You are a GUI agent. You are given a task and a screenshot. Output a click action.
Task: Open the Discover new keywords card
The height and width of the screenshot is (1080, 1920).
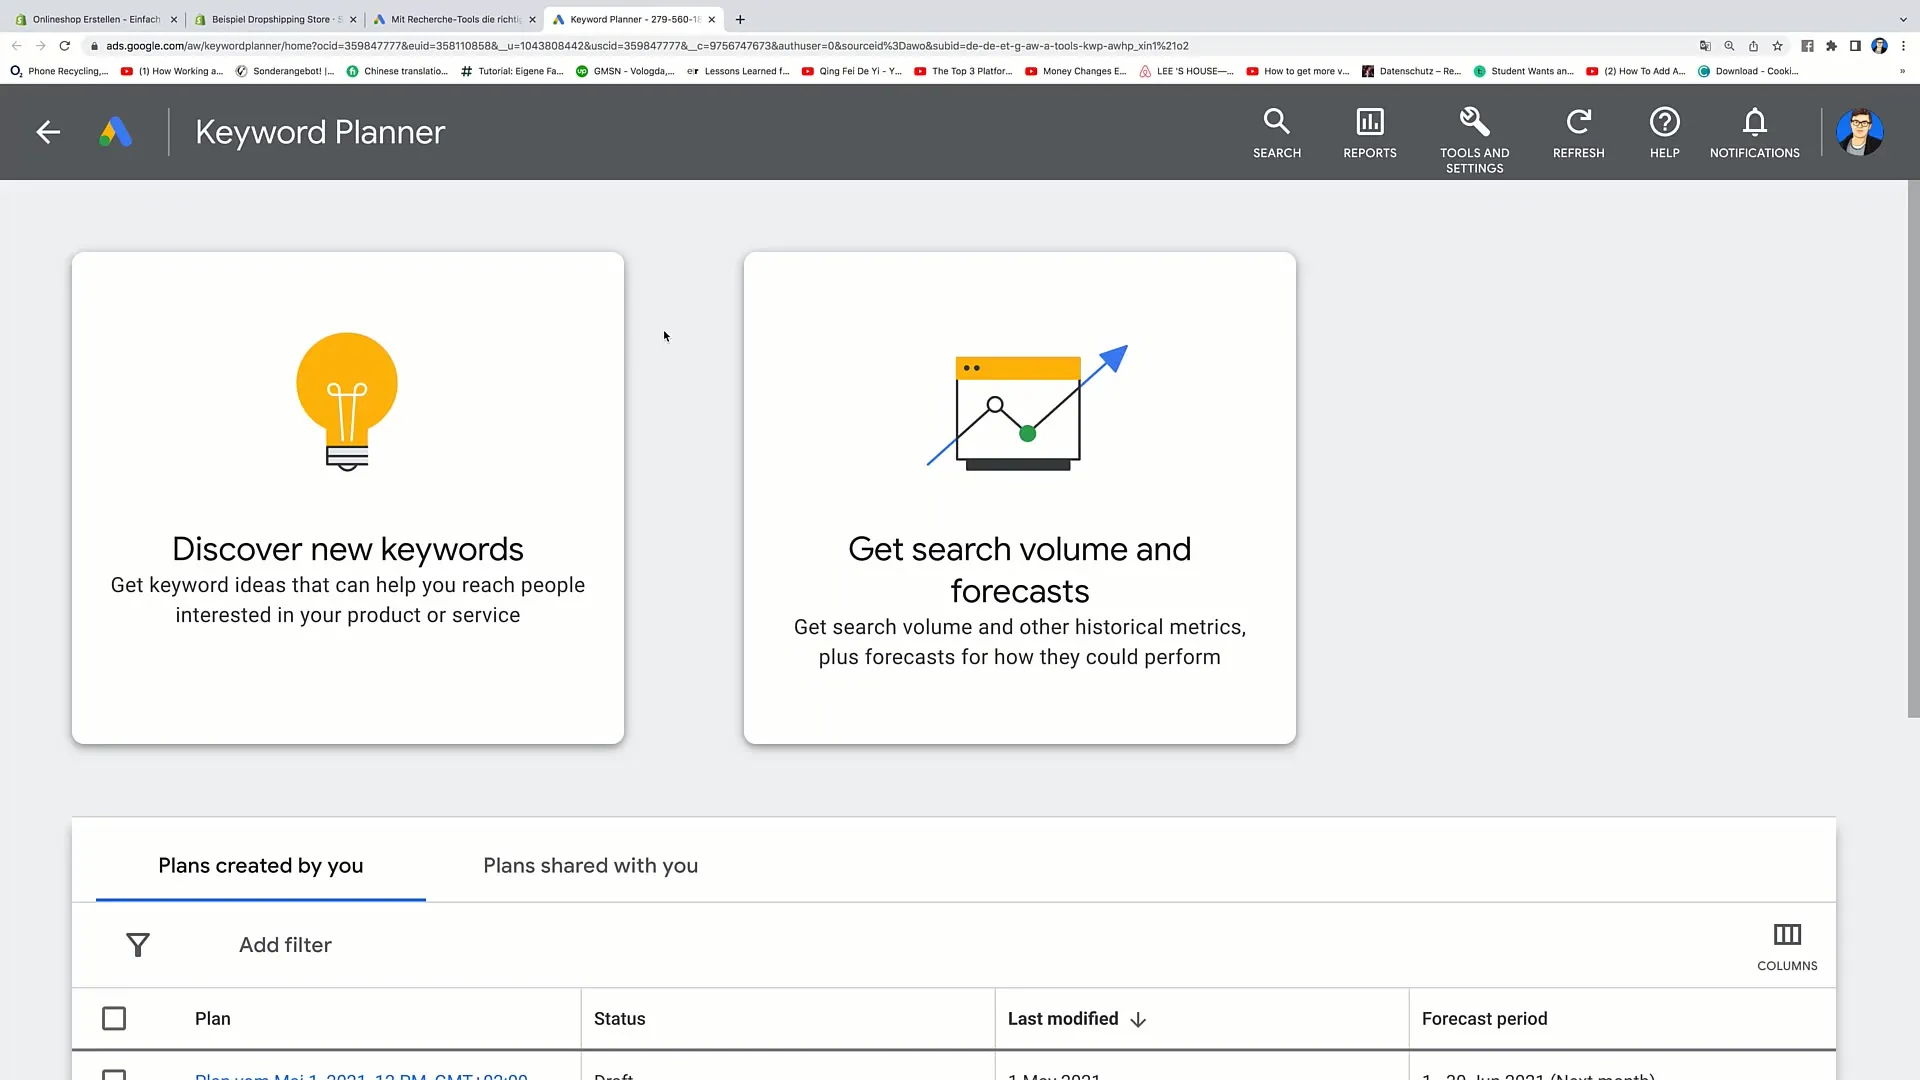coord(348,498)
